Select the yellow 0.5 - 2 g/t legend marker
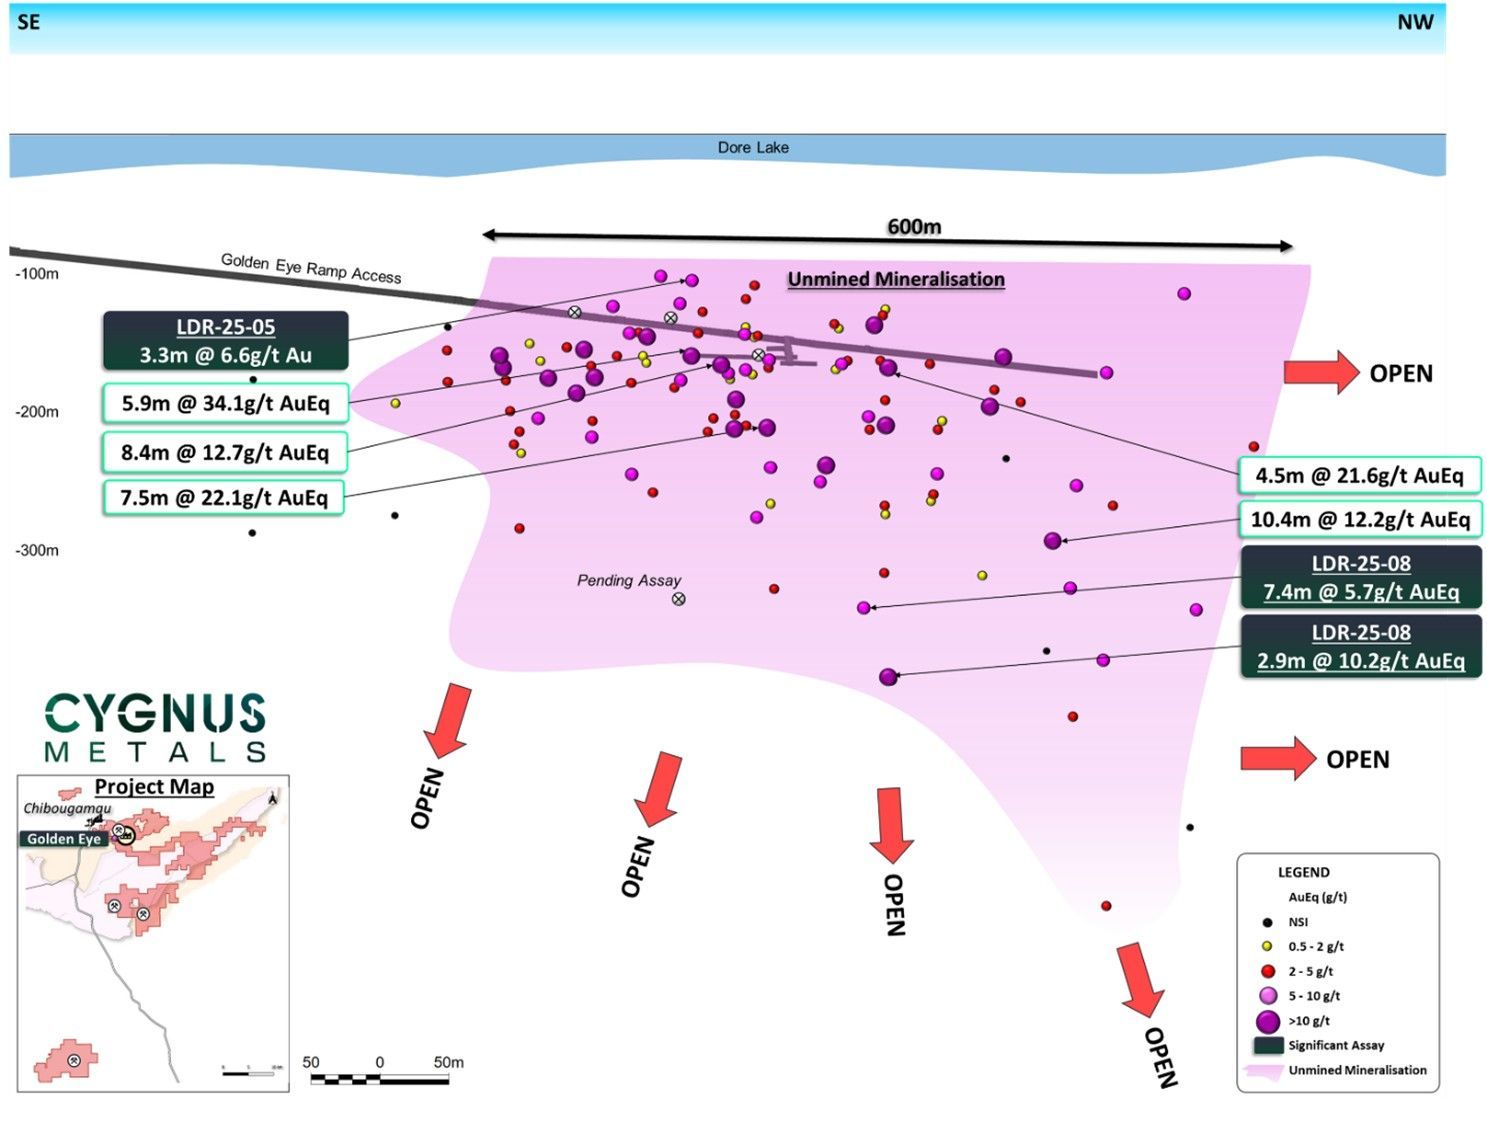This screenshot has width=1487, height=1122. click(1267, 946)
